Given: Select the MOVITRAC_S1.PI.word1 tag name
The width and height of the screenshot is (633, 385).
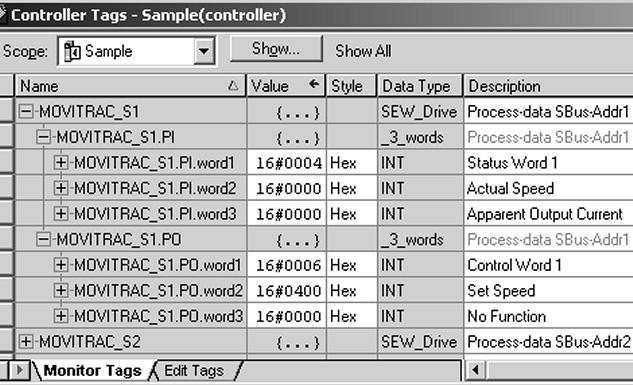Looking at the screenshot, I should (154, 163).
